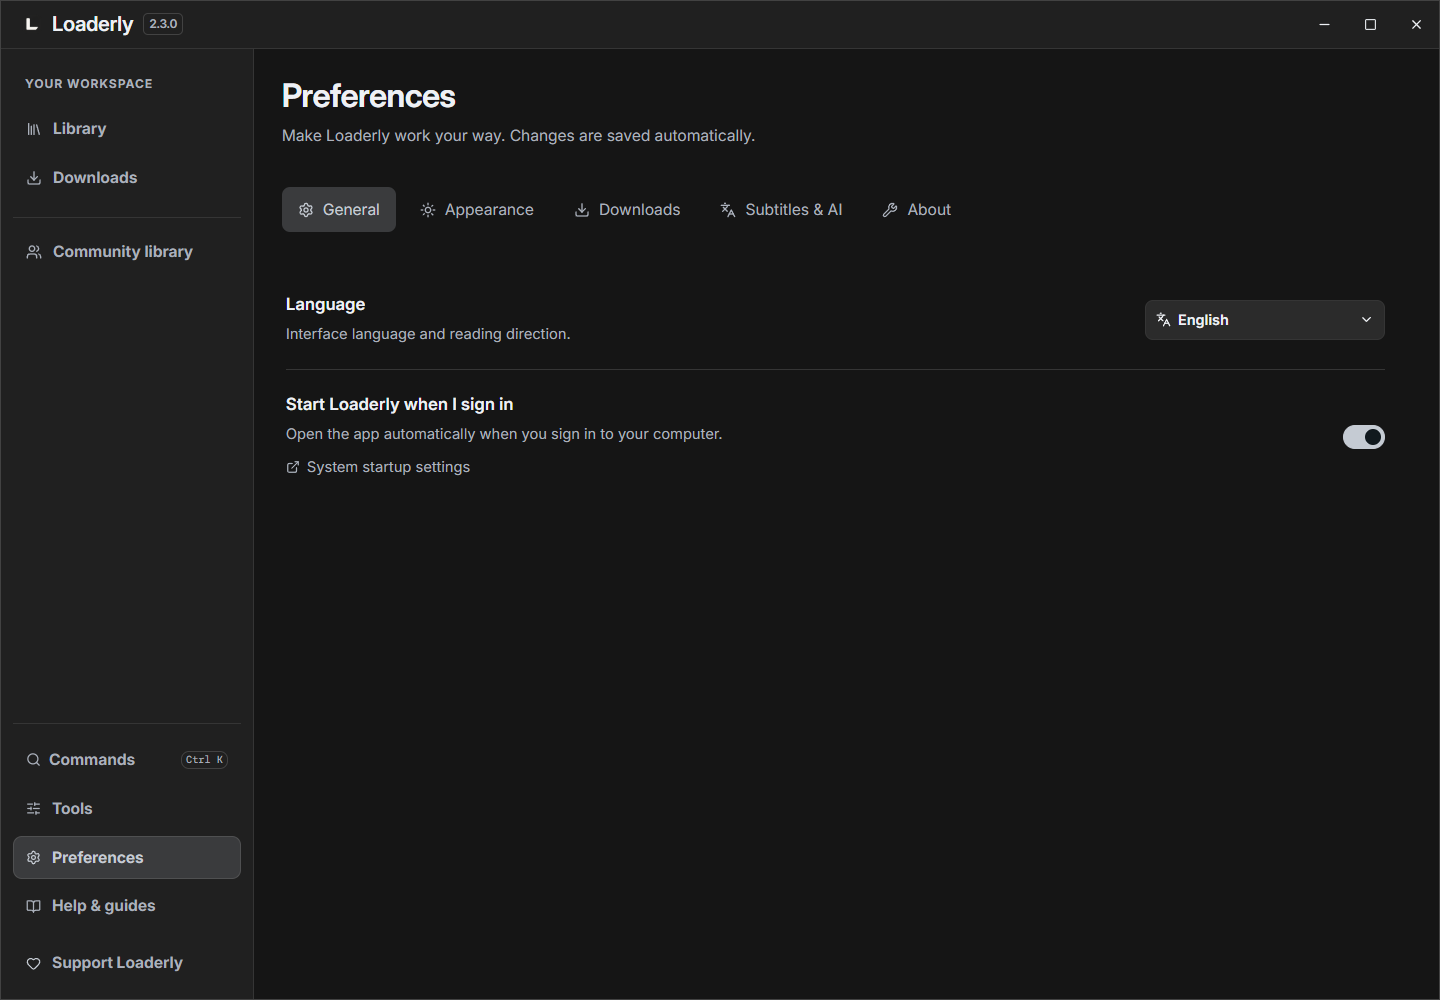Click the Help & guides book icon
Viewport: 1440px width, 1000px height.
pos(34,906)
